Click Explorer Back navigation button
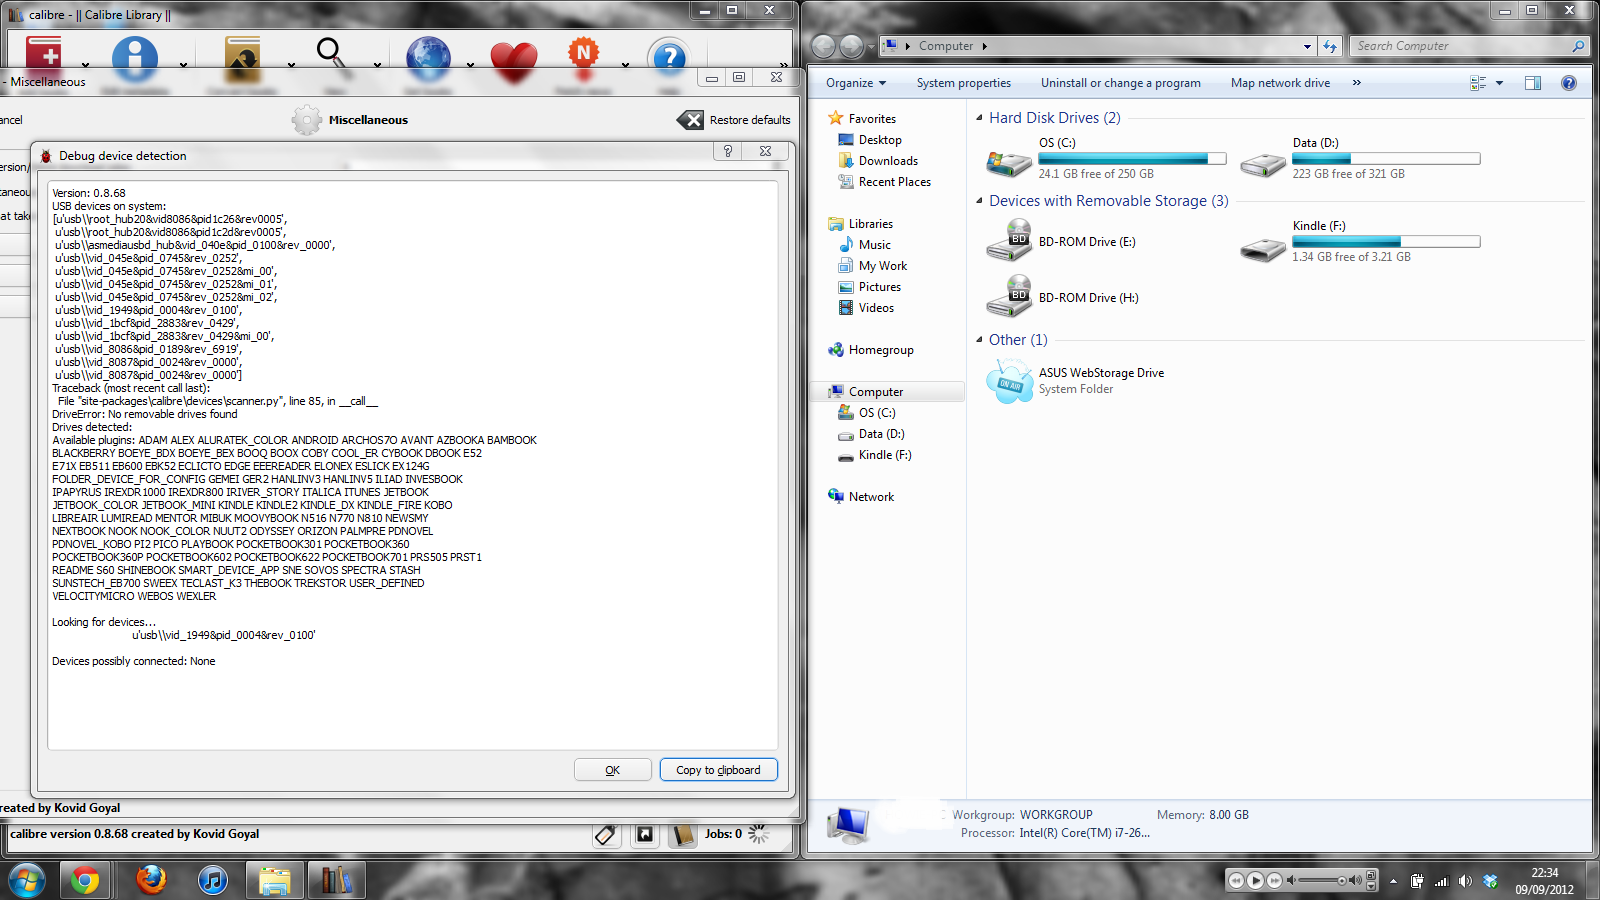1601x900 pixels. 823,46
